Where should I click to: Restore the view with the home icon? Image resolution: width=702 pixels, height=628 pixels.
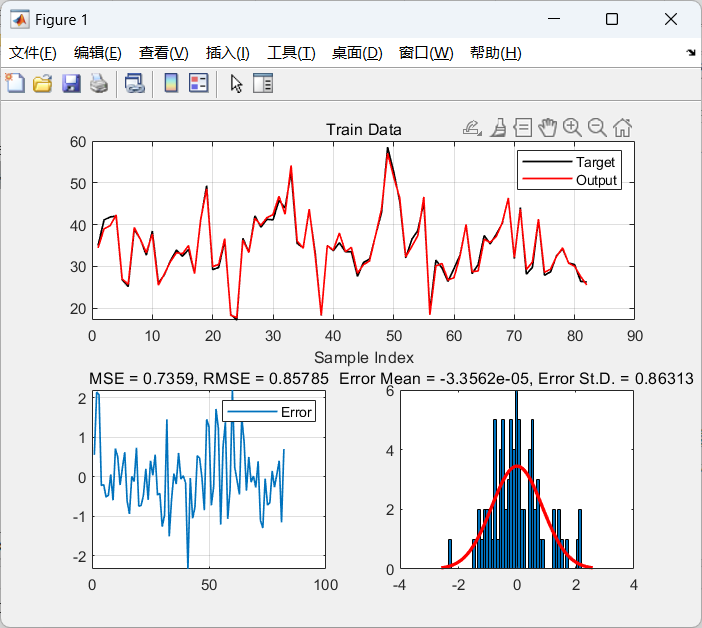click(x=622, y=127)
